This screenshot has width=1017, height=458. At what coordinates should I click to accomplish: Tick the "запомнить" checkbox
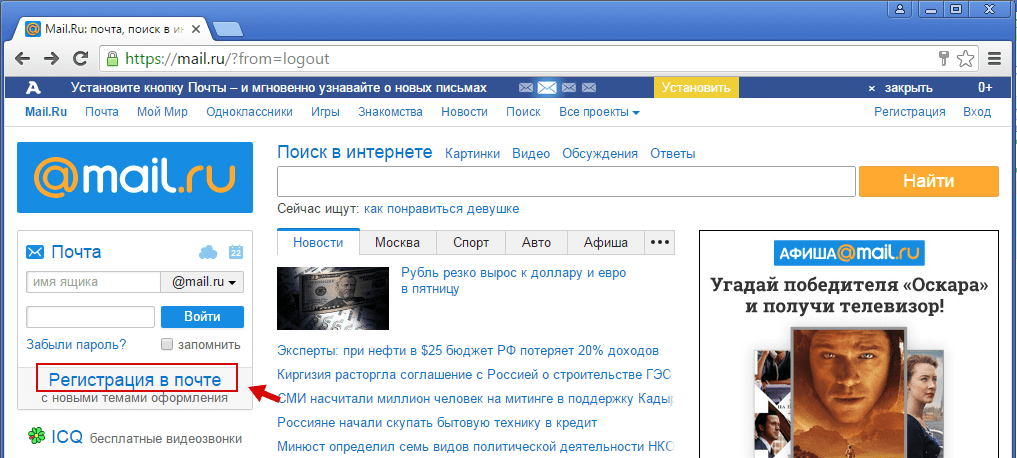pos(168,345)
